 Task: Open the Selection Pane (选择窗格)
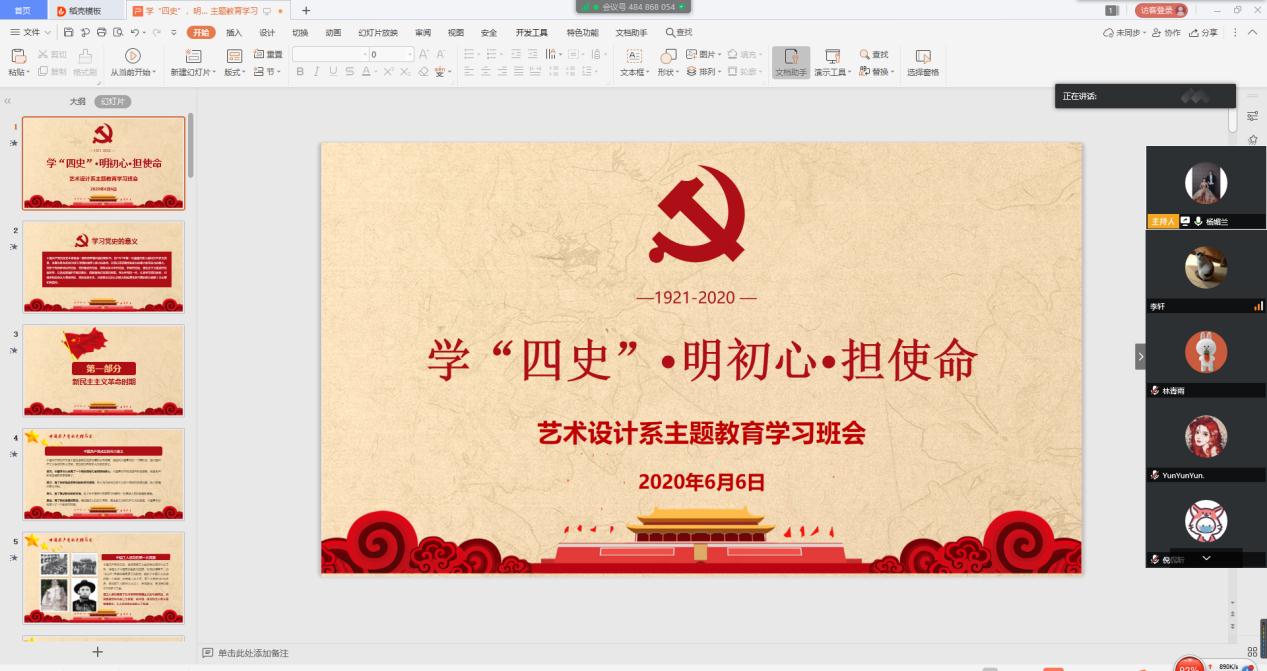point(923,62)
